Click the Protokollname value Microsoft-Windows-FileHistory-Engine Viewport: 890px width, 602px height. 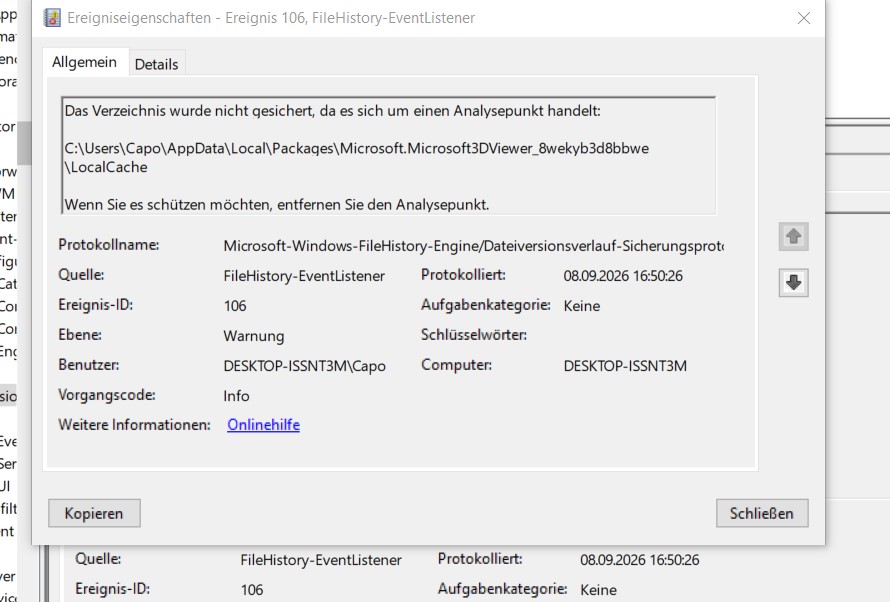pyautogui.click(x=473, y=246)
